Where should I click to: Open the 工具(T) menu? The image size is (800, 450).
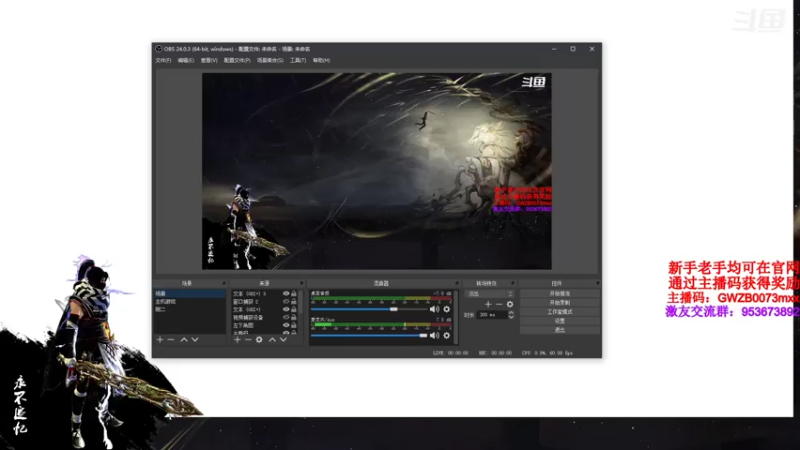tap(298, 60)
